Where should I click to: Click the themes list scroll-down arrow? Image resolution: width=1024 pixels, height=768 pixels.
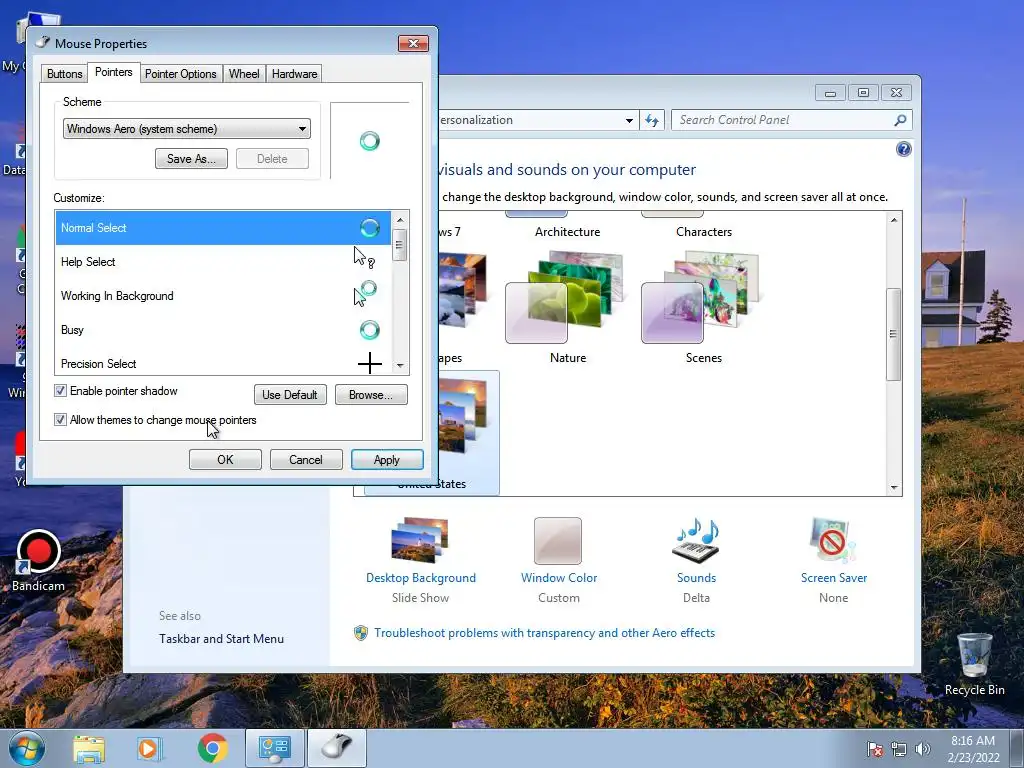click(x=893, y=488)
